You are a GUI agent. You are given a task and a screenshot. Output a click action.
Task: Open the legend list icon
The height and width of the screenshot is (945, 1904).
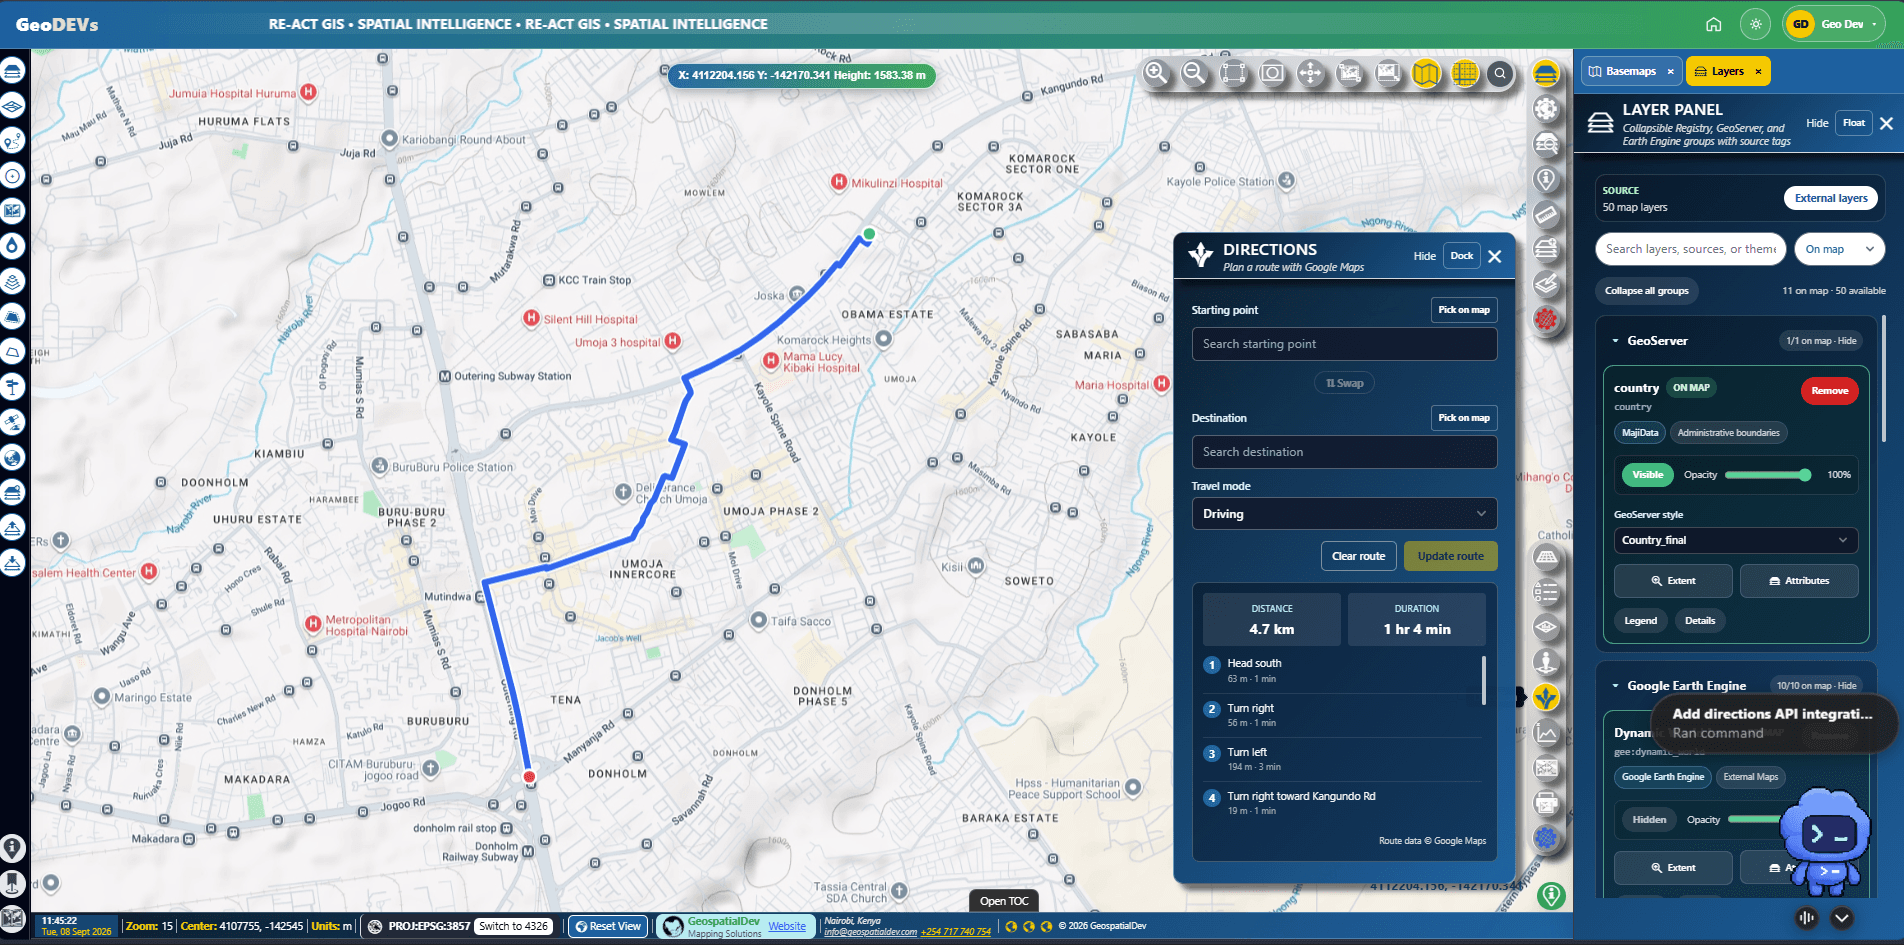[x=1546, y=592]
